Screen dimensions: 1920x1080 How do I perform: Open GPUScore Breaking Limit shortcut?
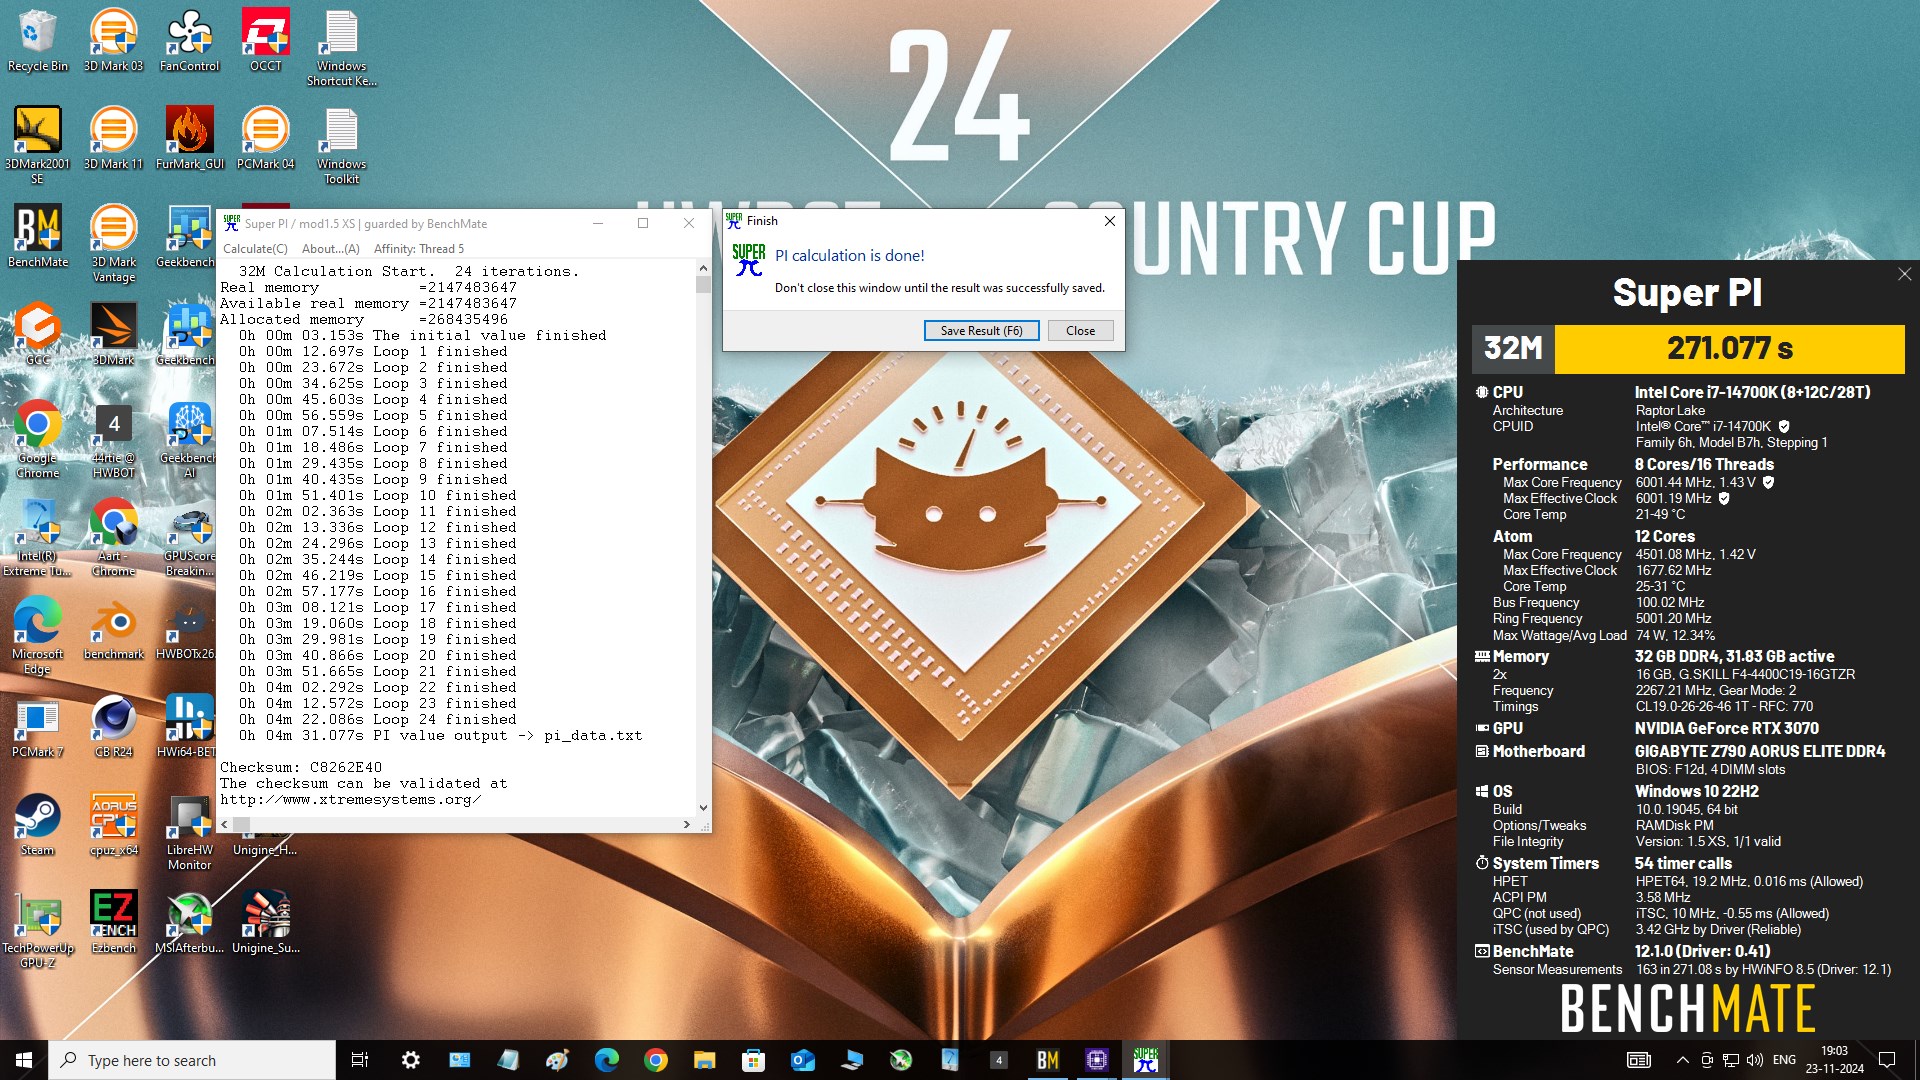click(x=189, y=538)
